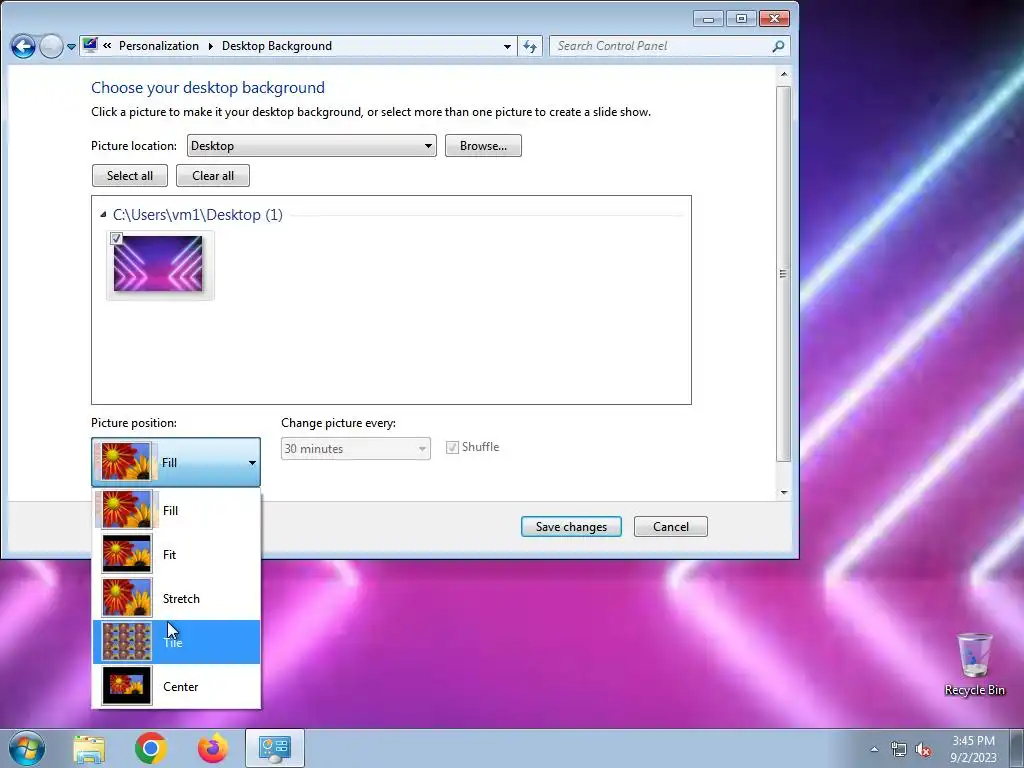Choose the Stretch position option
This screenshot has width=1024, height=768.
(x=176, y=598)
